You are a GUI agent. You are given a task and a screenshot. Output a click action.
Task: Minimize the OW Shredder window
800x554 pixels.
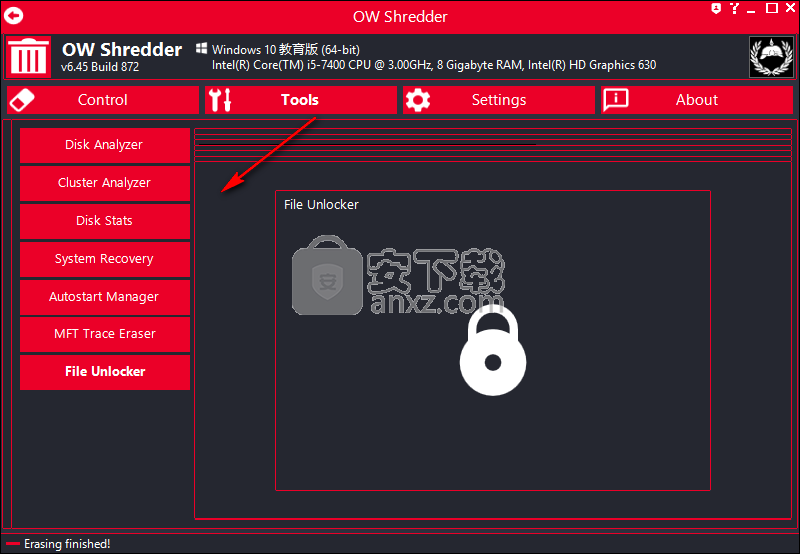pos(752,9)
